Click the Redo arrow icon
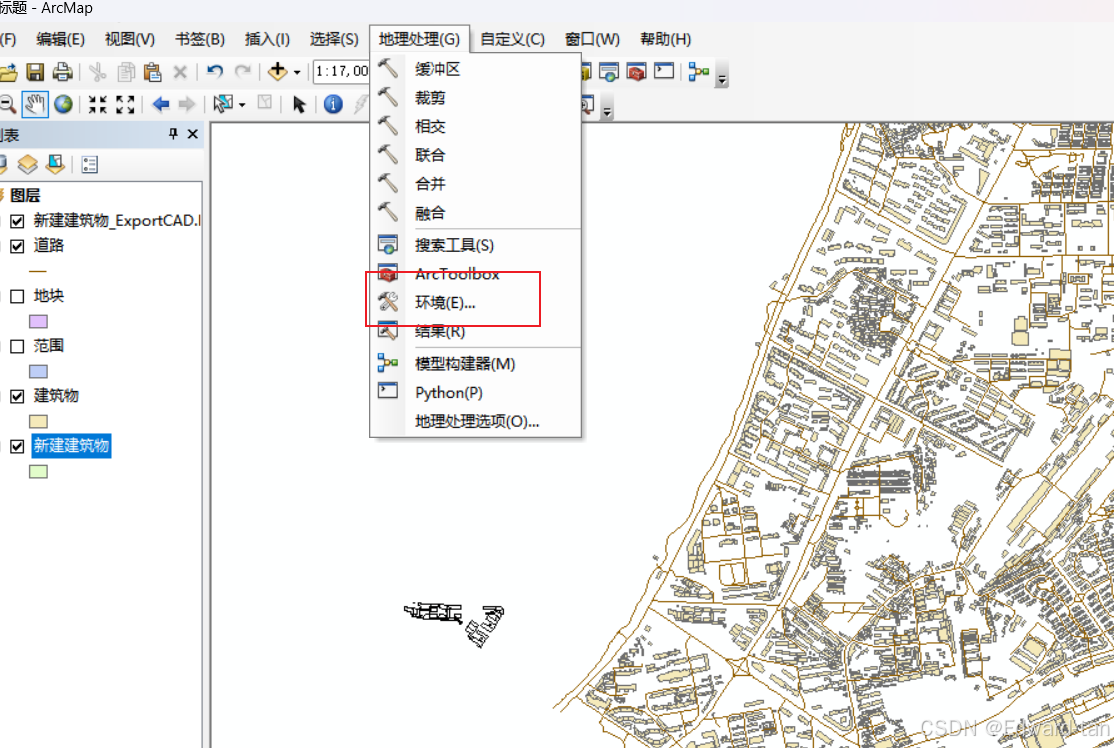This screenshot has height=748, width=1114. 243,71
